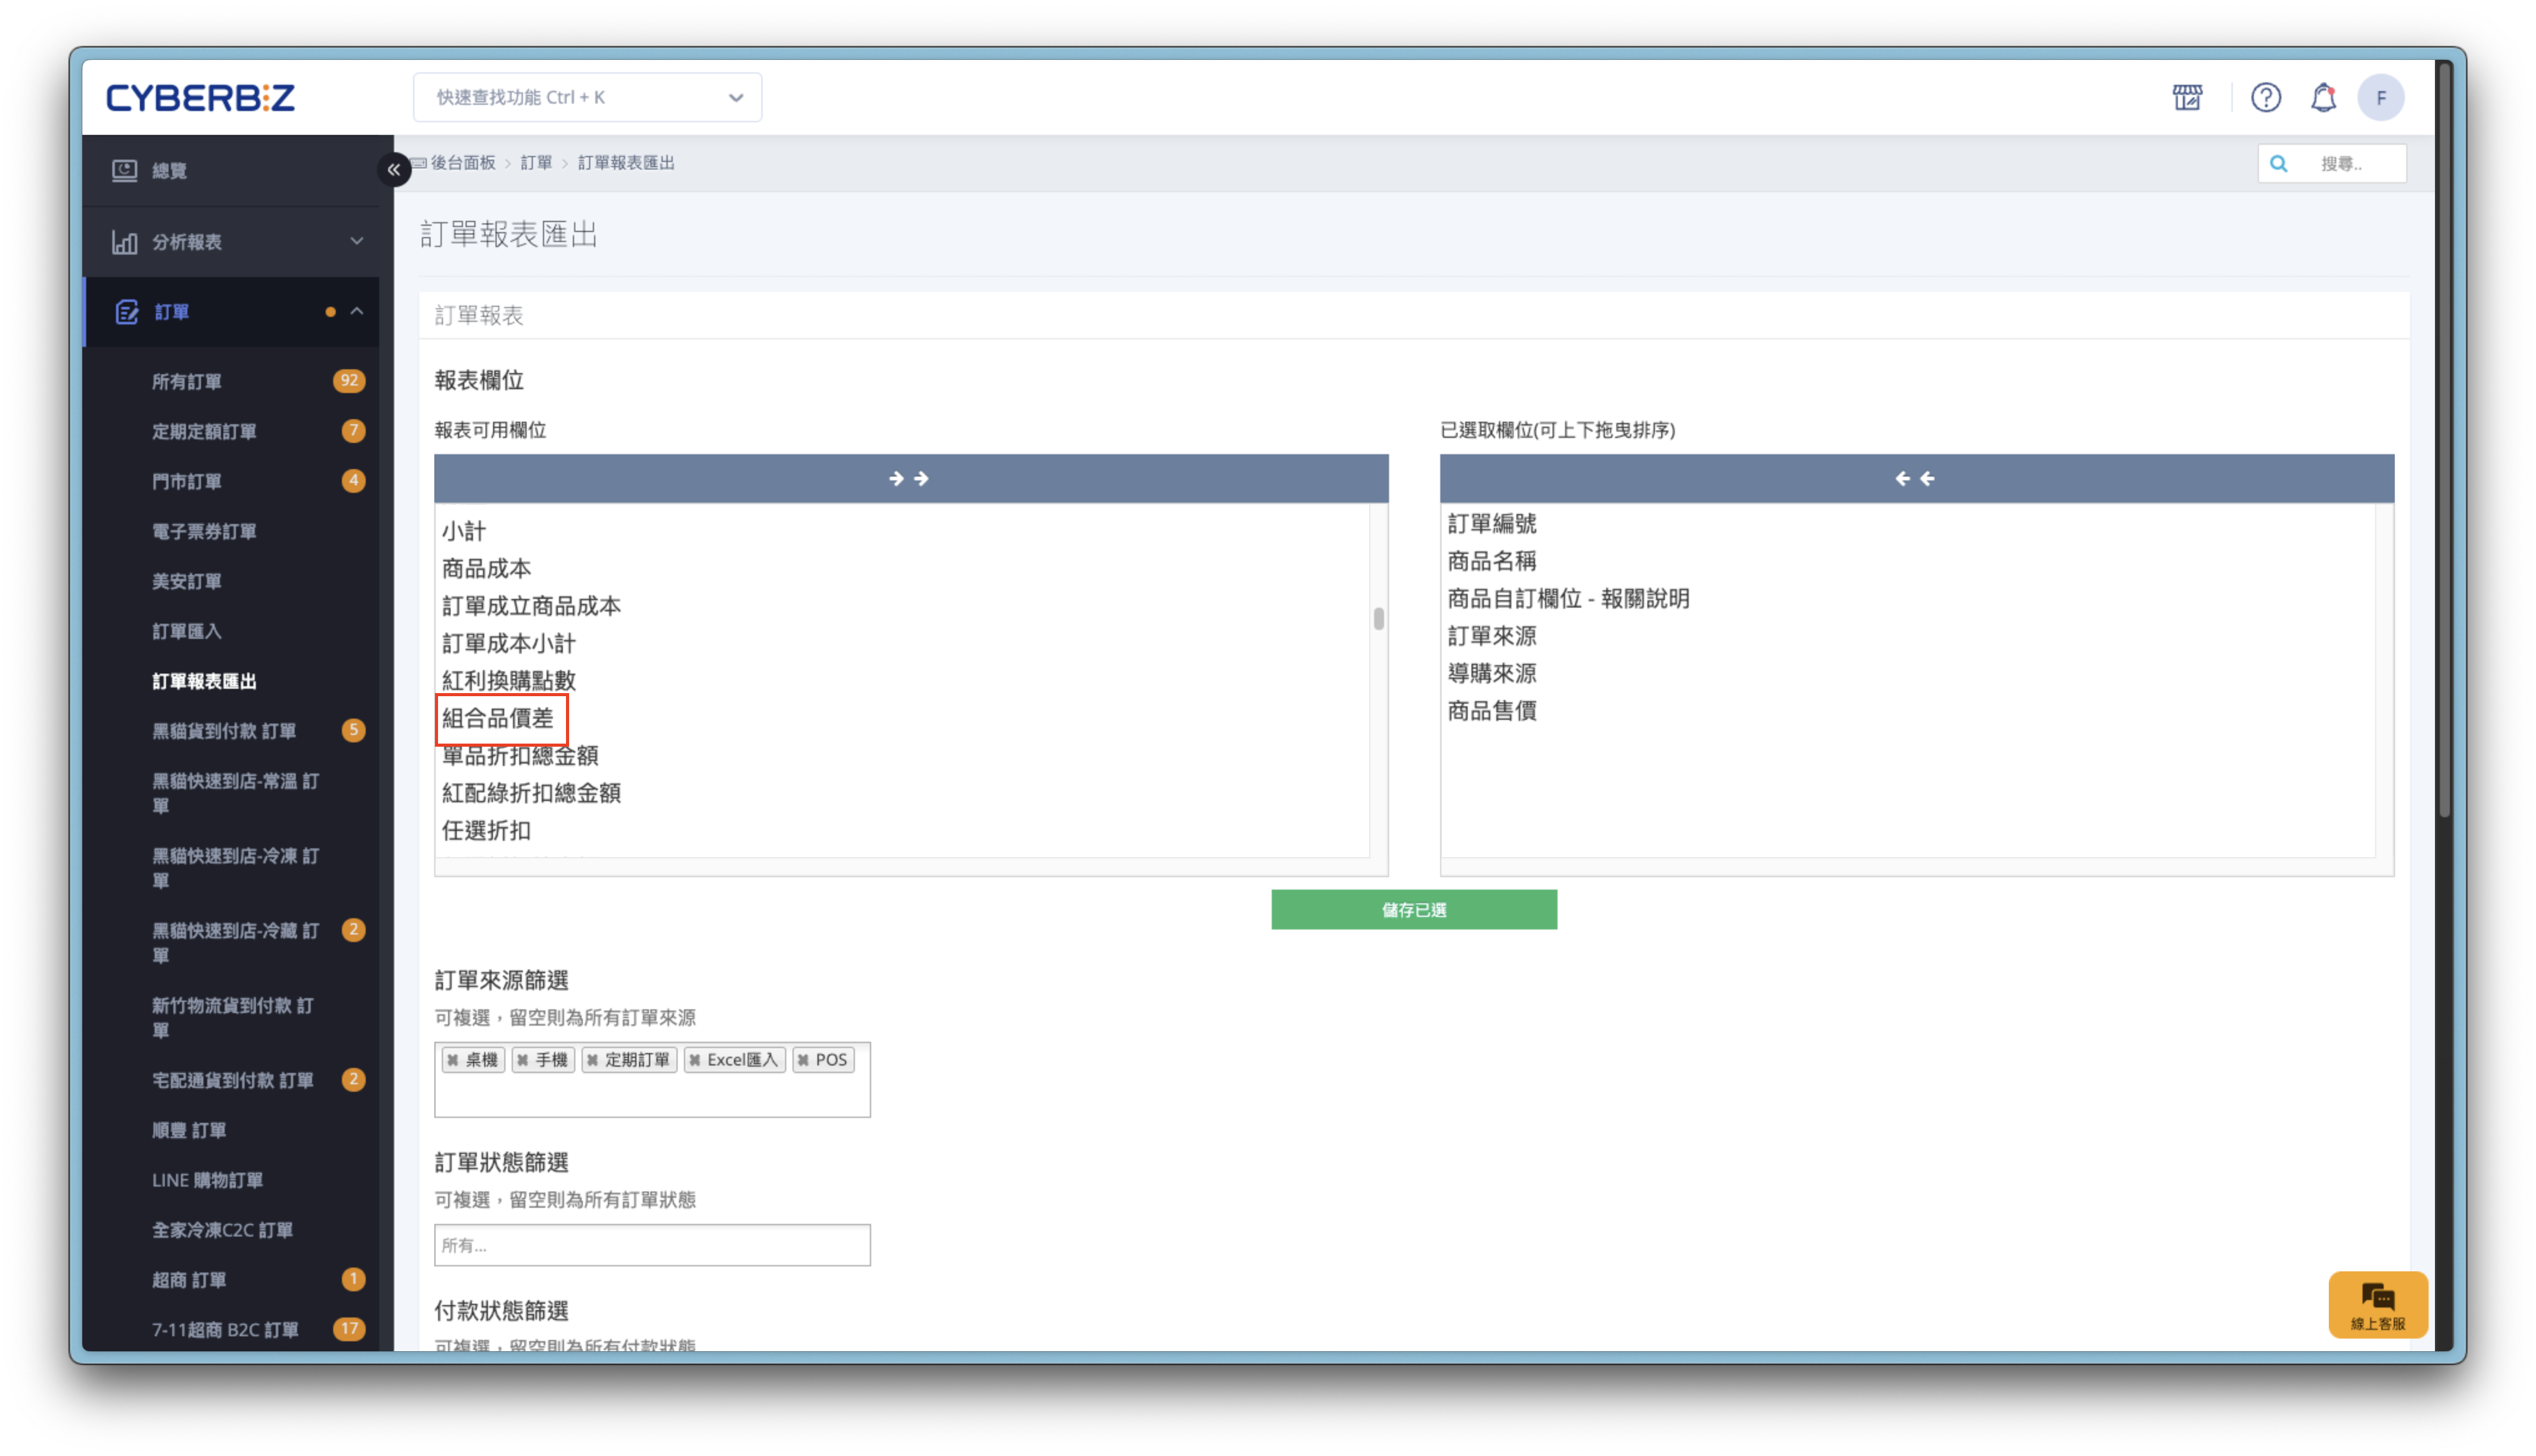Open the online customer service chat
The image size is (2536, 1456).
tap(2377, 1304)
